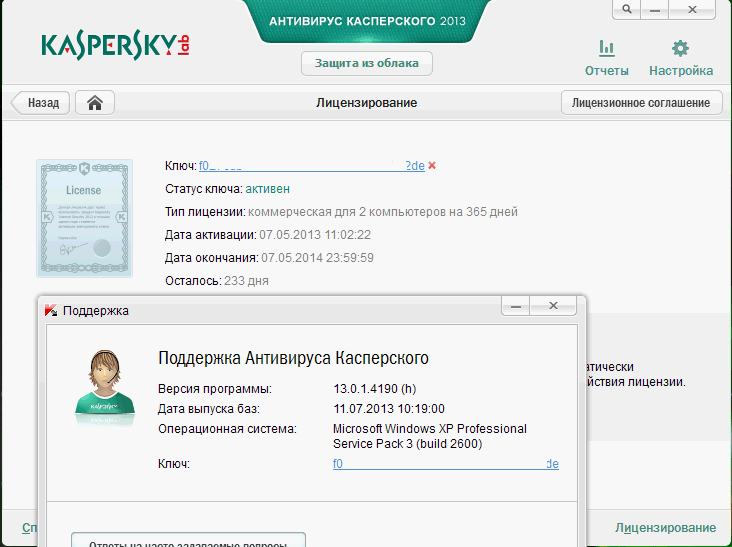Click the Поддержка window title icon
Image resolution: width=732 pixels, height=547 pixels.
click(50, 310)
